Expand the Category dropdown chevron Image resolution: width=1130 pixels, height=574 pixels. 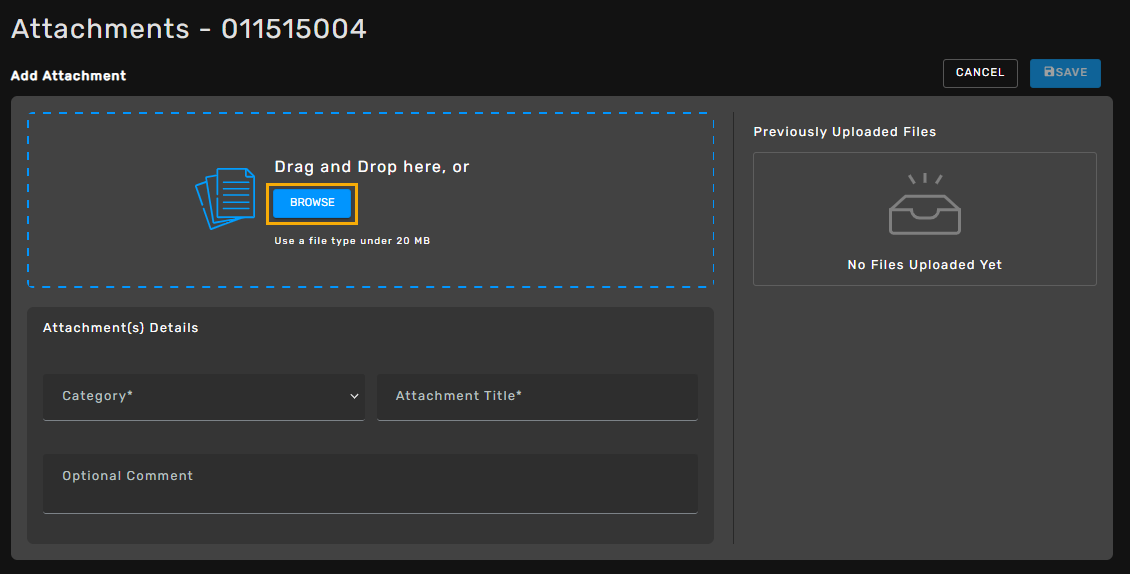354,396
